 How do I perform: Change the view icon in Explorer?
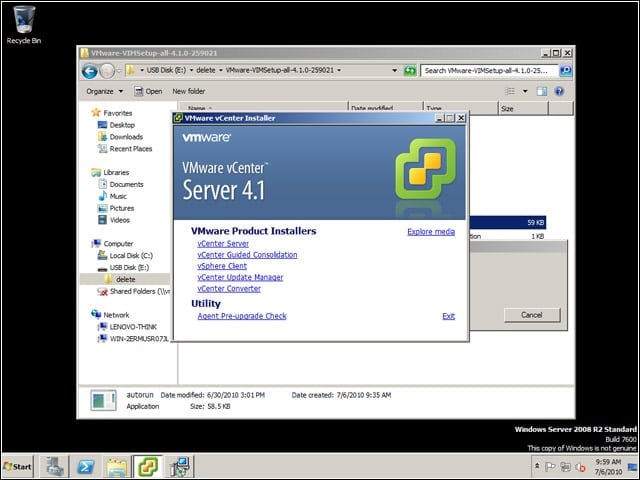click(510, 91)
